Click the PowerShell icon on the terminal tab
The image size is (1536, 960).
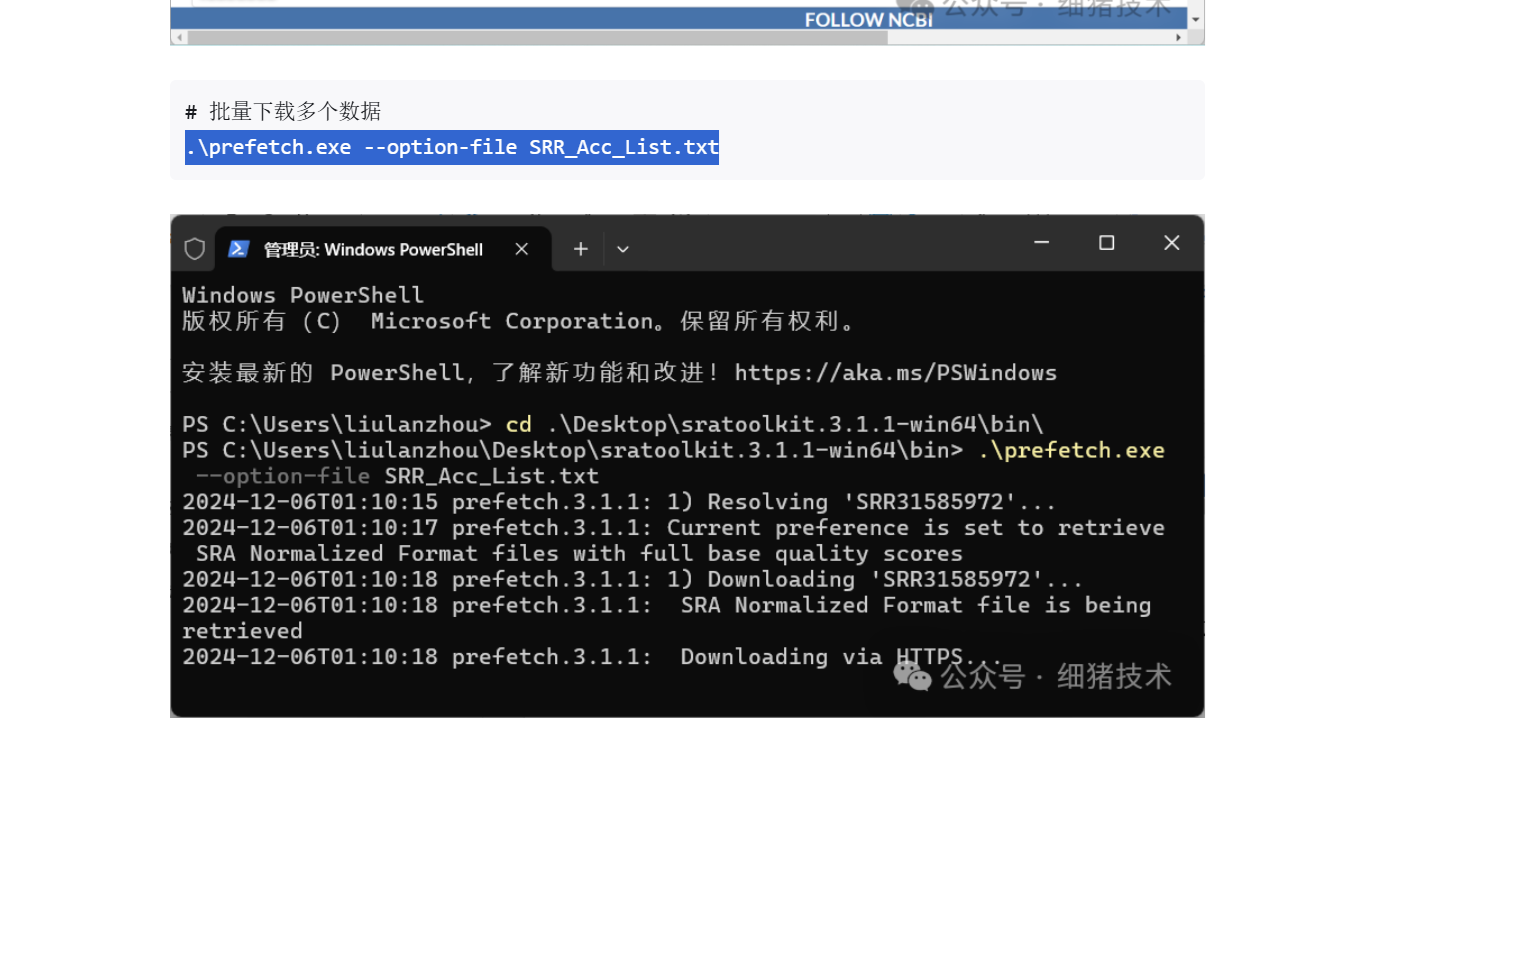[238, 249]
